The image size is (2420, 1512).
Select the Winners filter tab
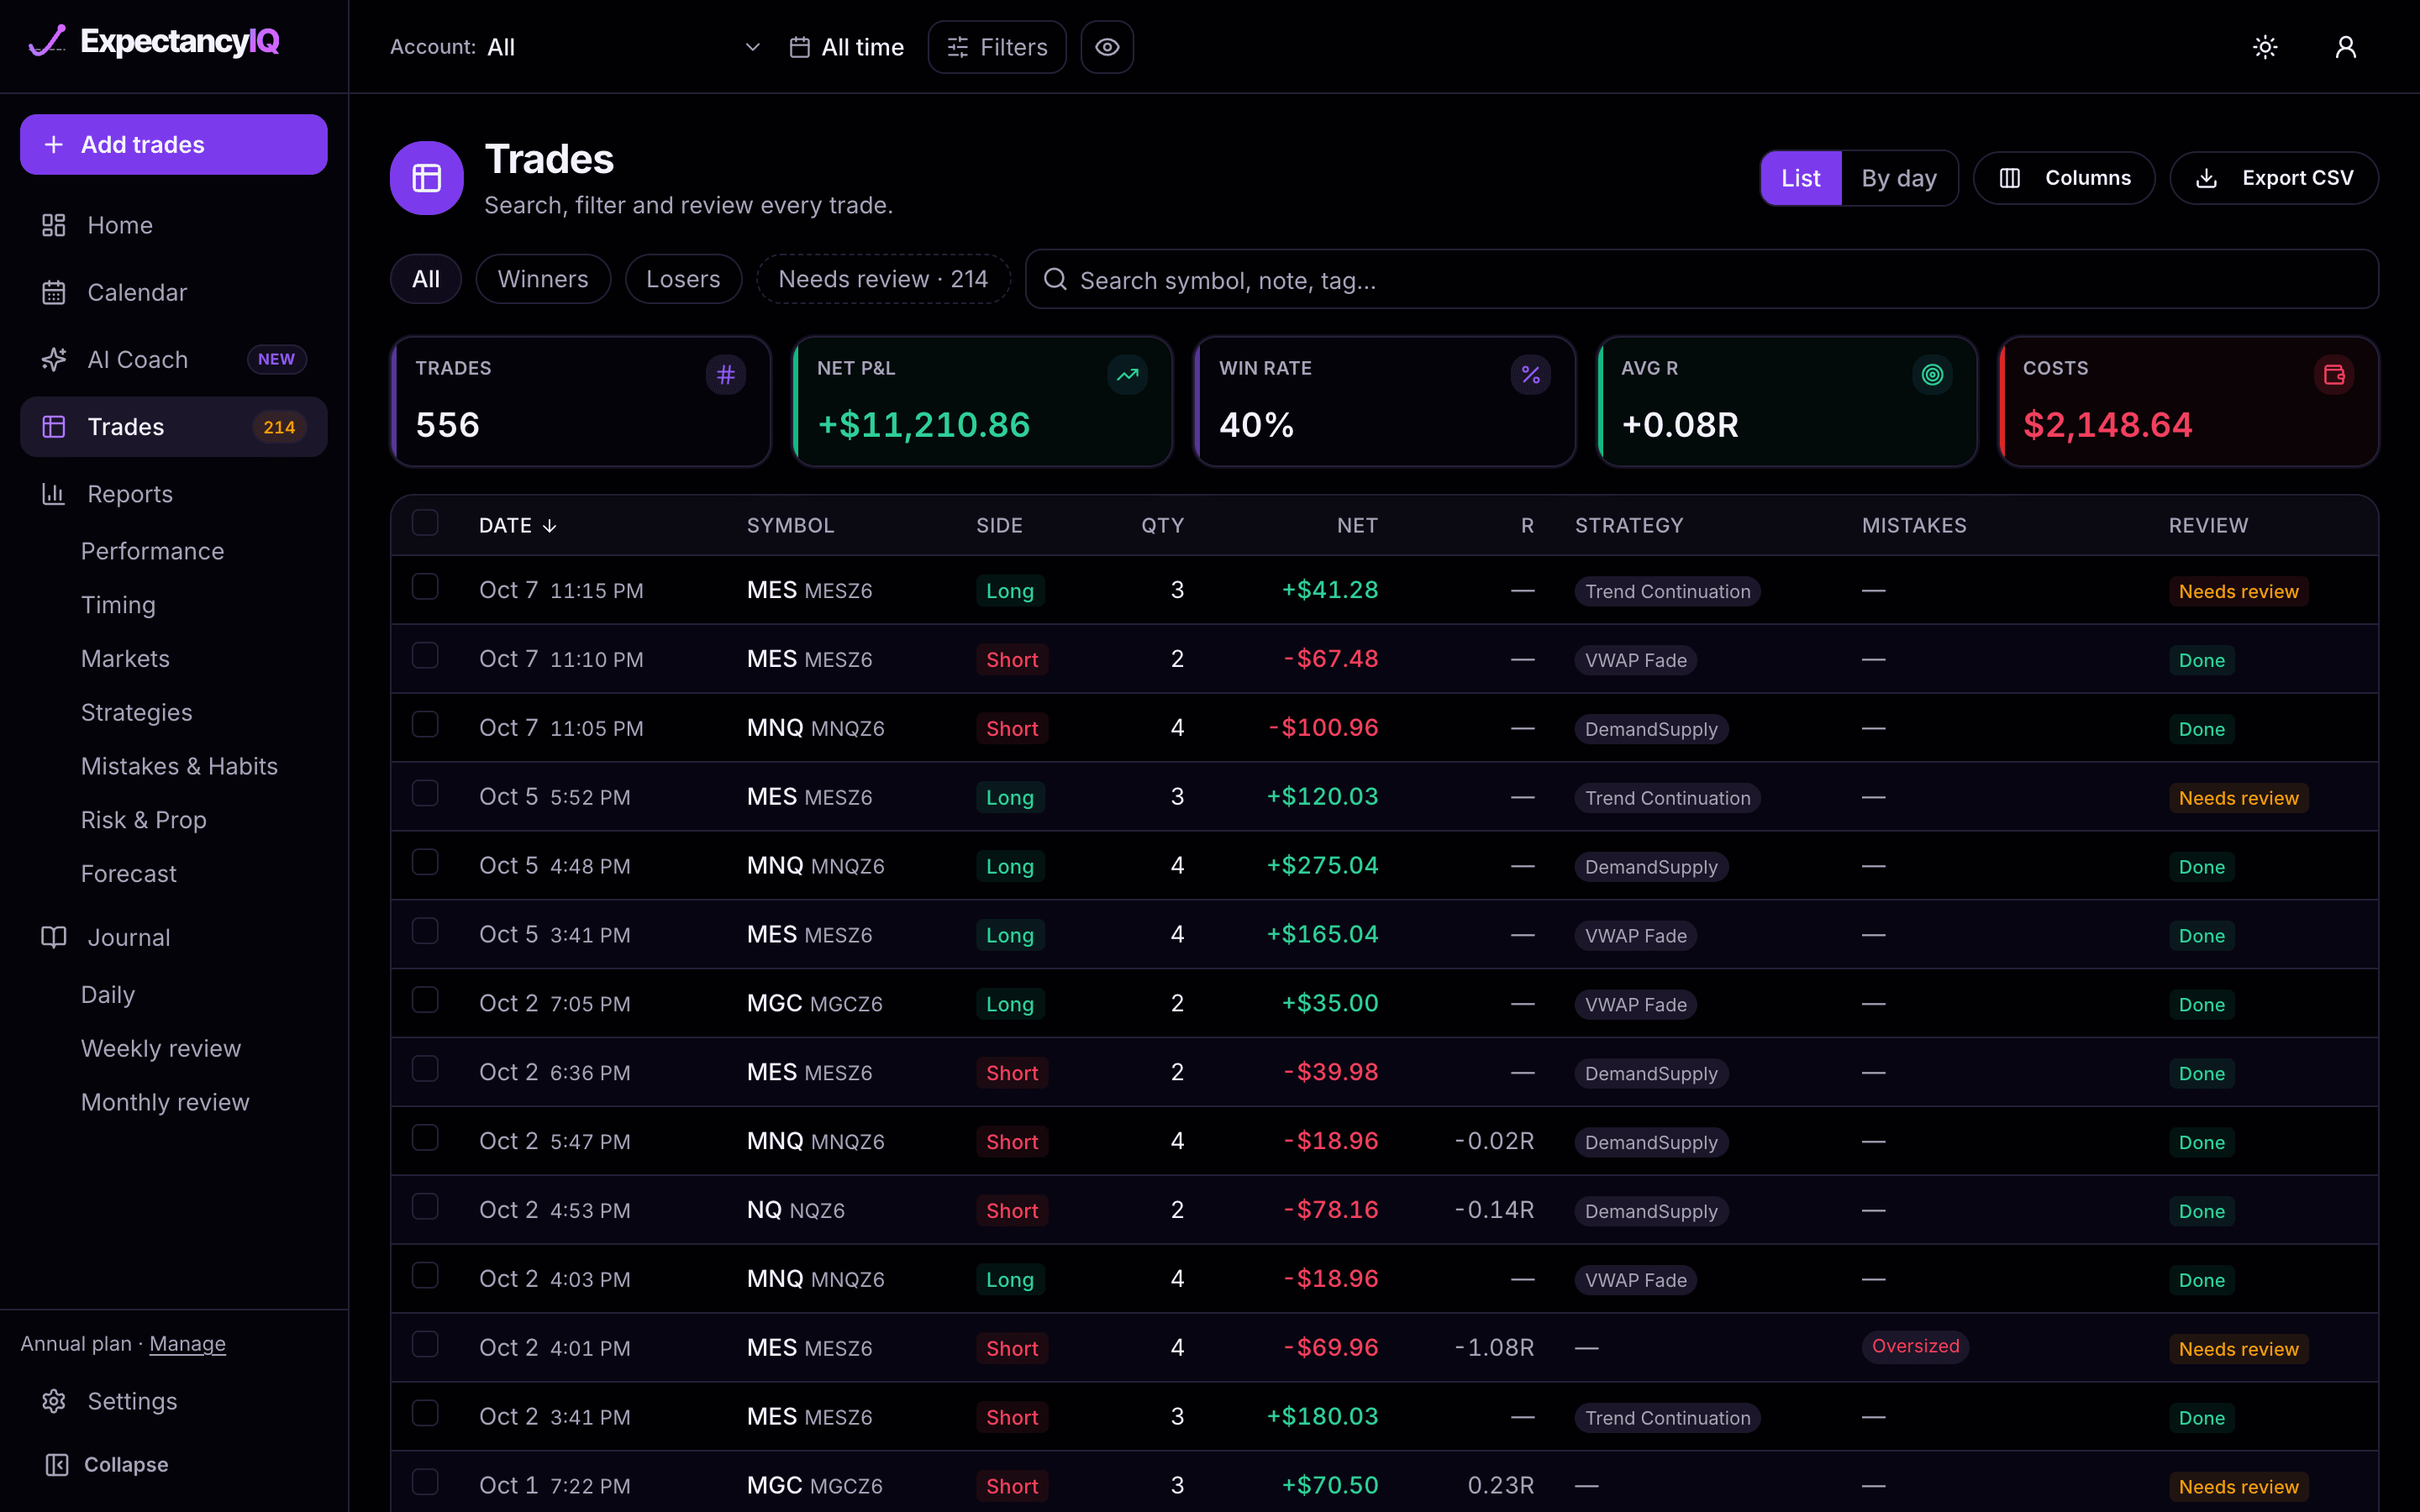pyautogui.click(x=543, y=279)
